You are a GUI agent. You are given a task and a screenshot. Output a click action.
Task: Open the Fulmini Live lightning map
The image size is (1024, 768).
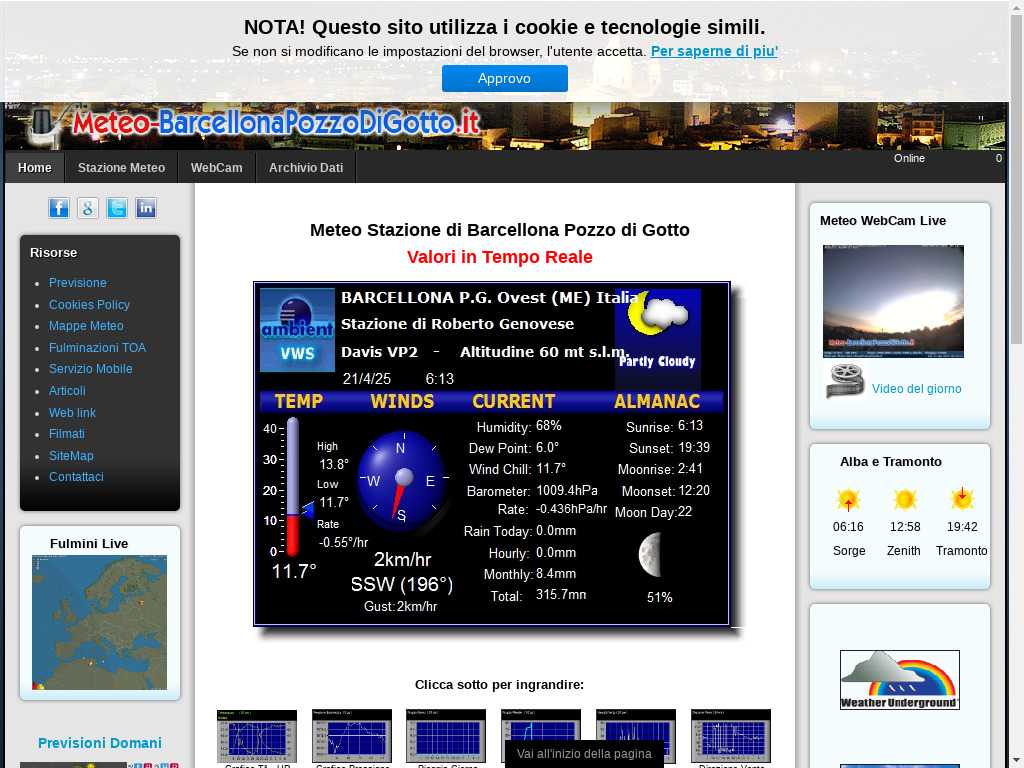(x=99, y=622)
